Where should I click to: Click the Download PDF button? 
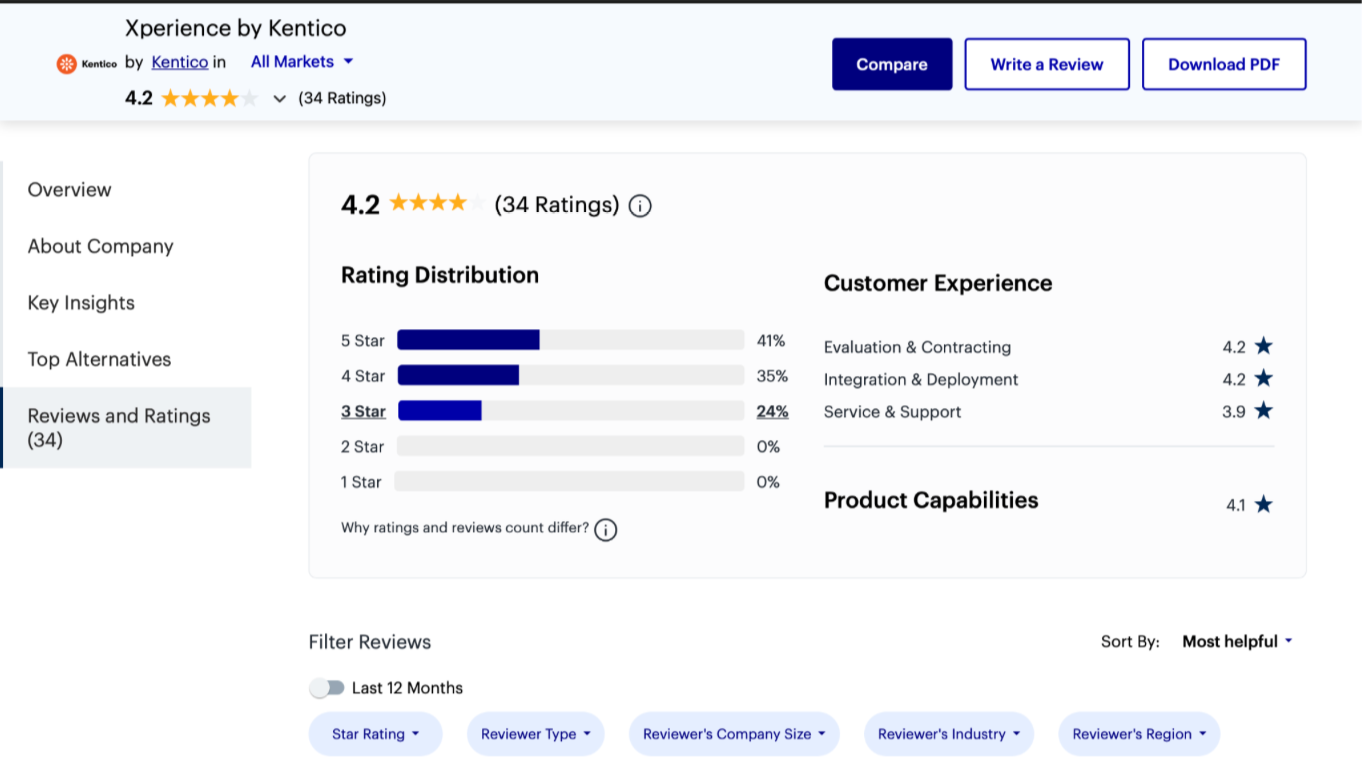(x=1223, y=64)
